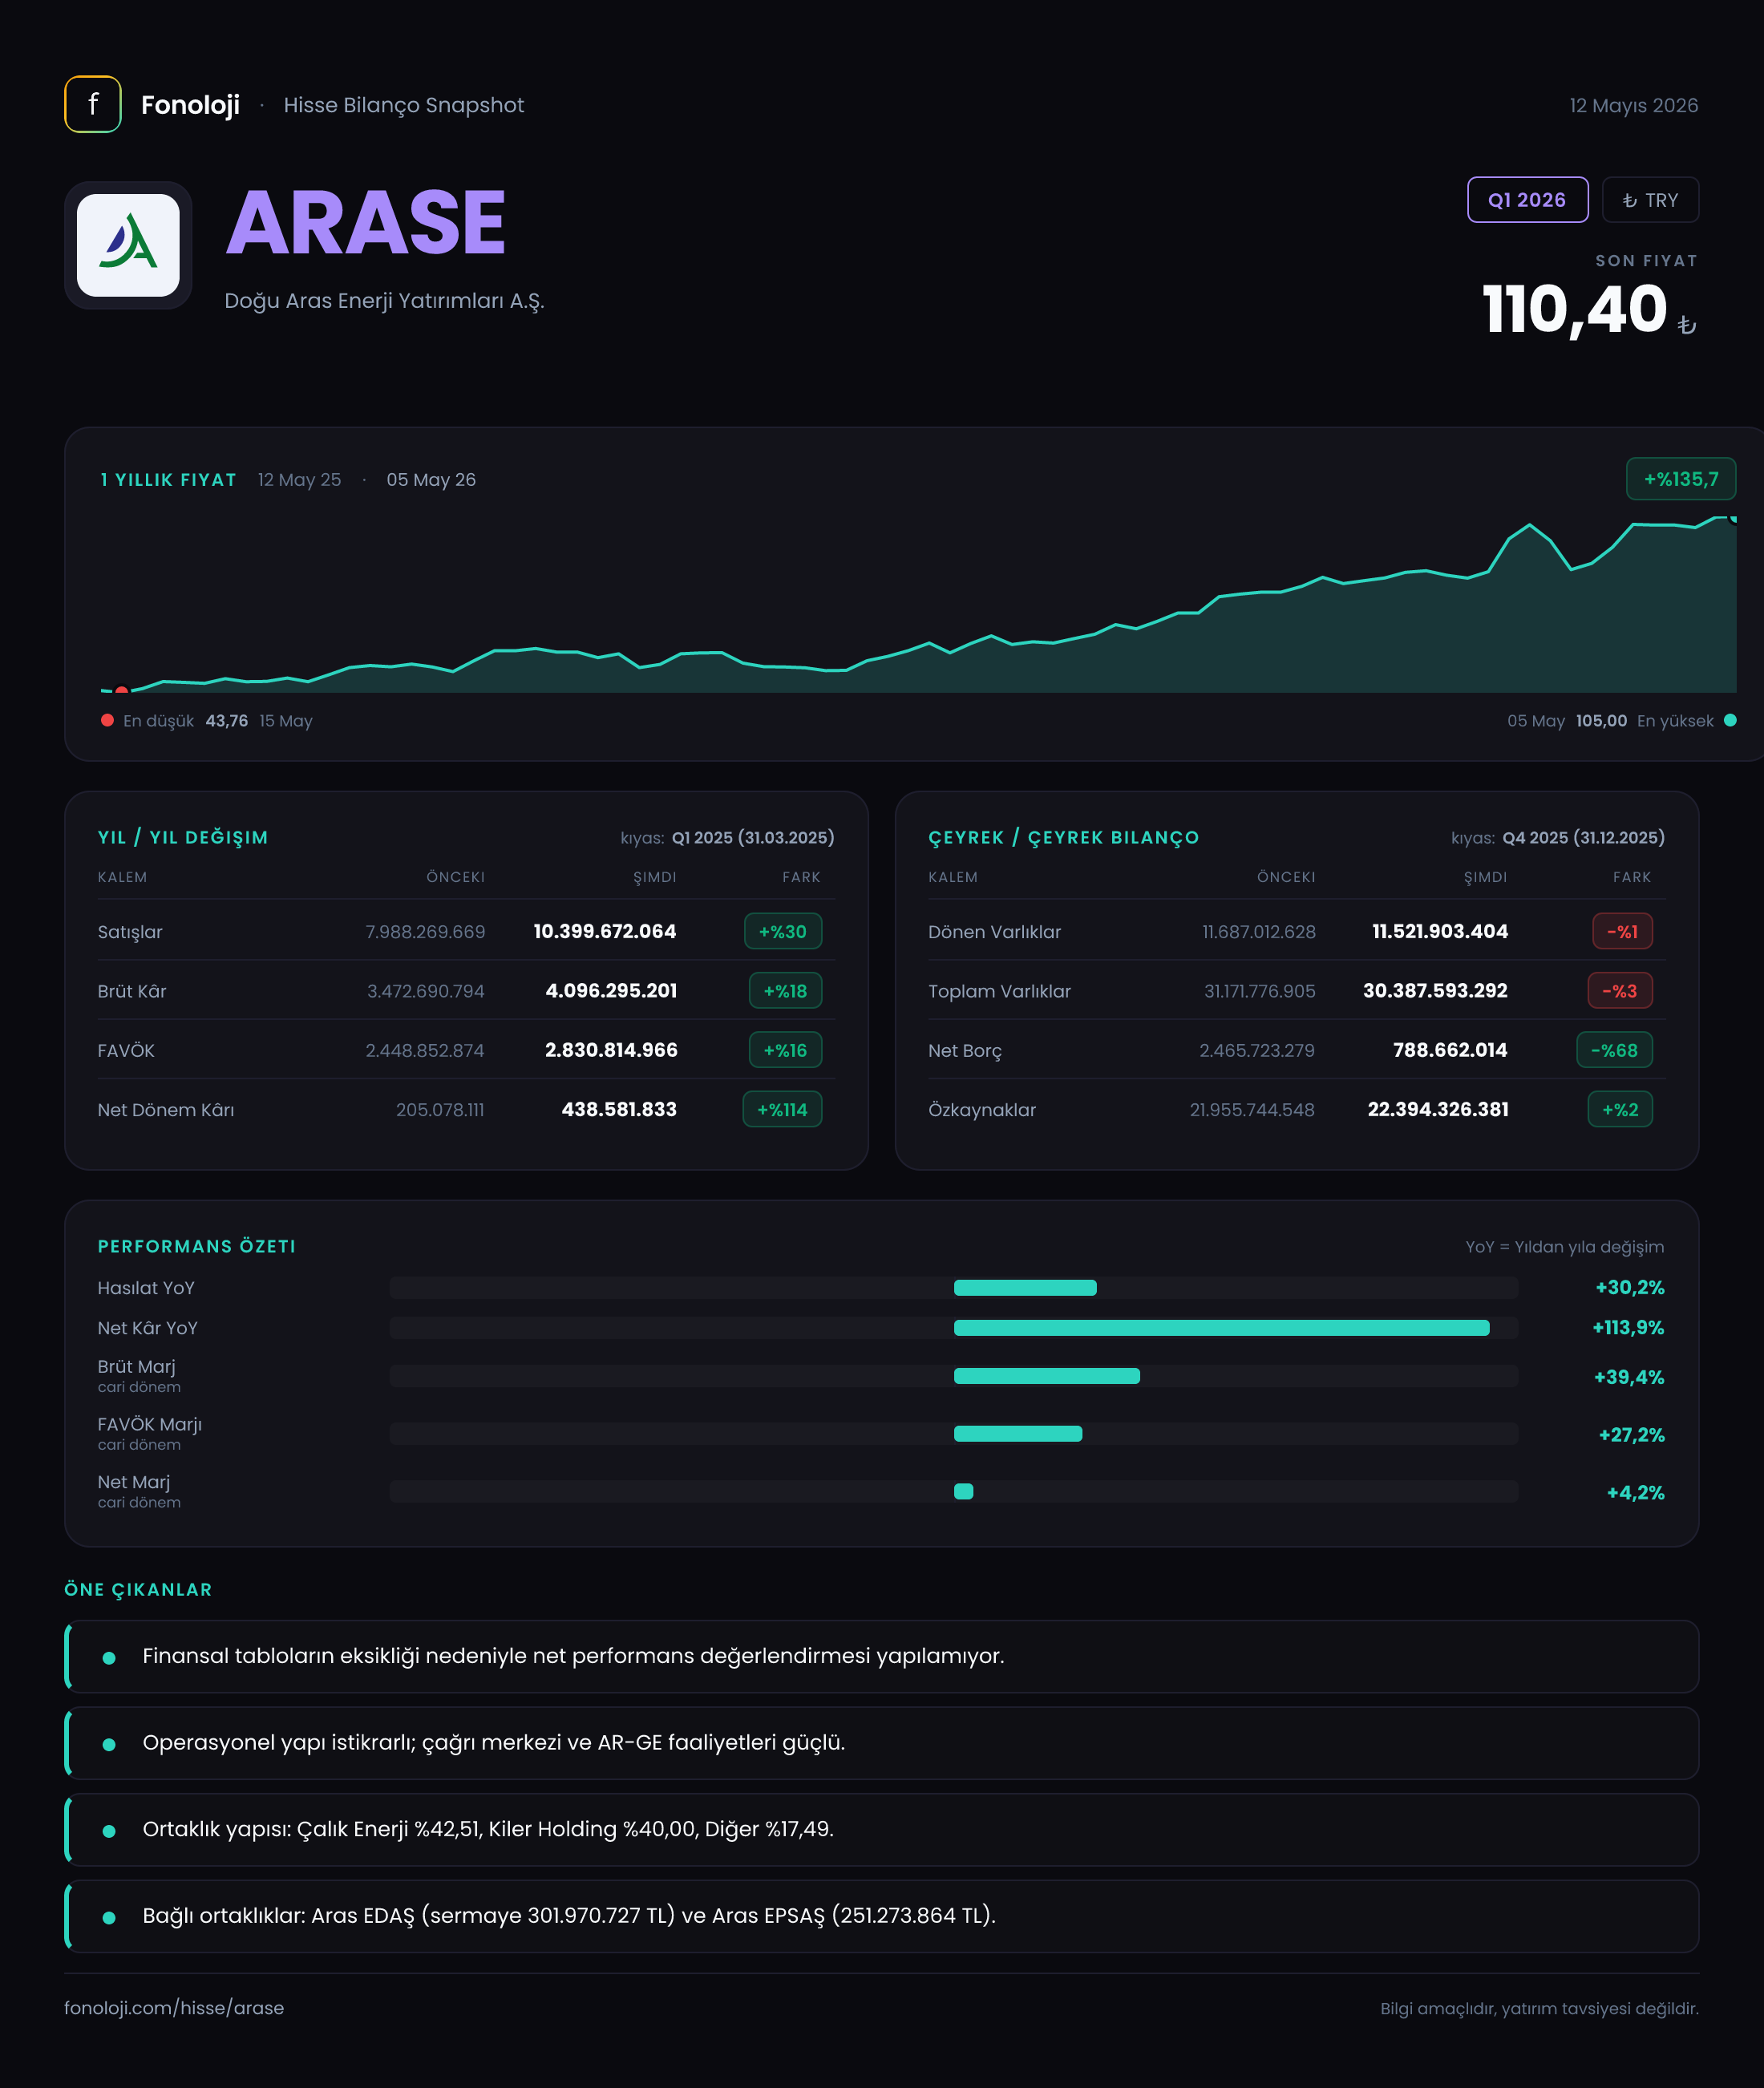Click the +30,2% Hasılat YoY value
Image resolution: width=1764 pixels, height=2088 pixels.
click(1630, 1288)
